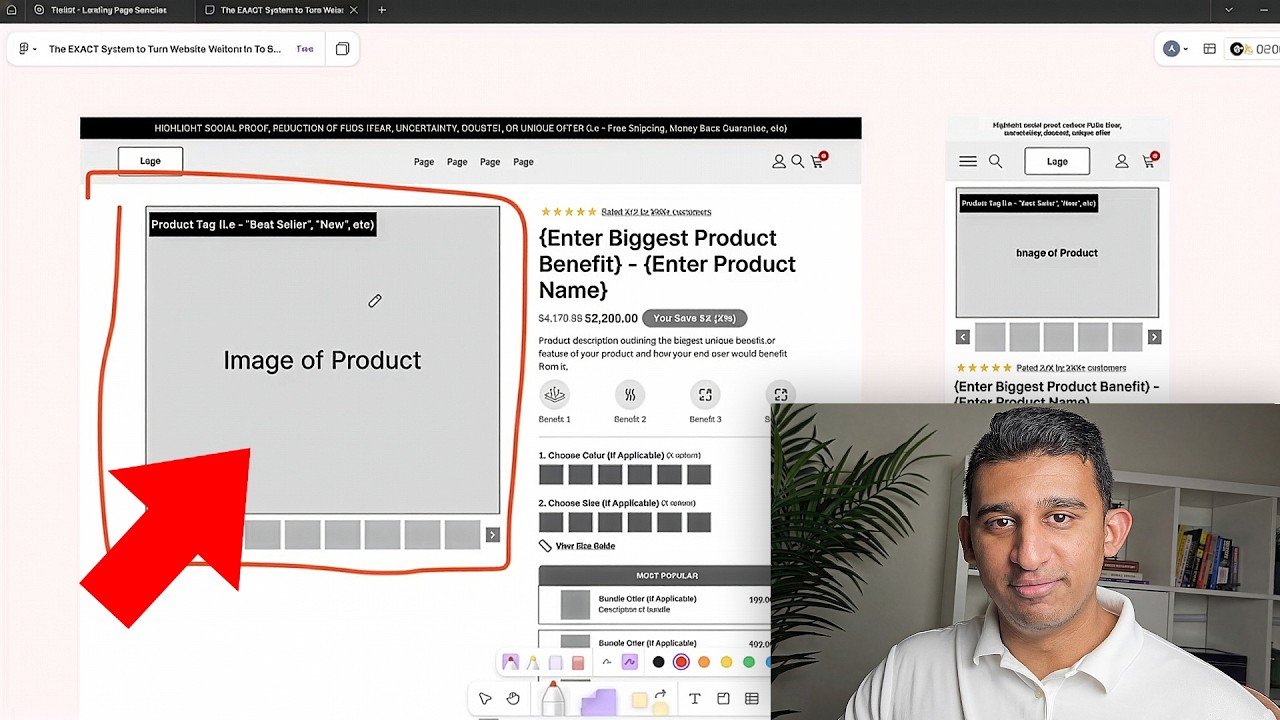Image resolution: width=1280 pixels, height=720 pixels.
Task: Open the View Size Guide link
Action: [x=585, y=546]
